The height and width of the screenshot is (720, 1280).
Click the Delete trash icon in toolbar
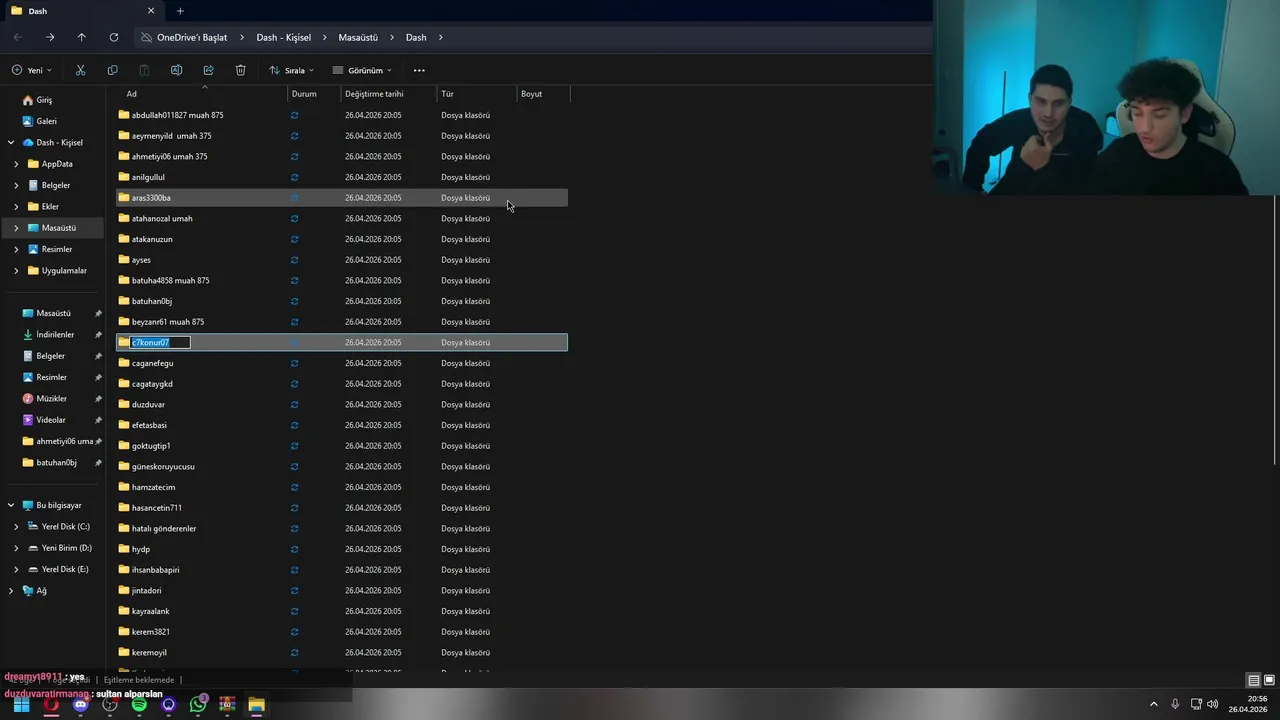240,70
